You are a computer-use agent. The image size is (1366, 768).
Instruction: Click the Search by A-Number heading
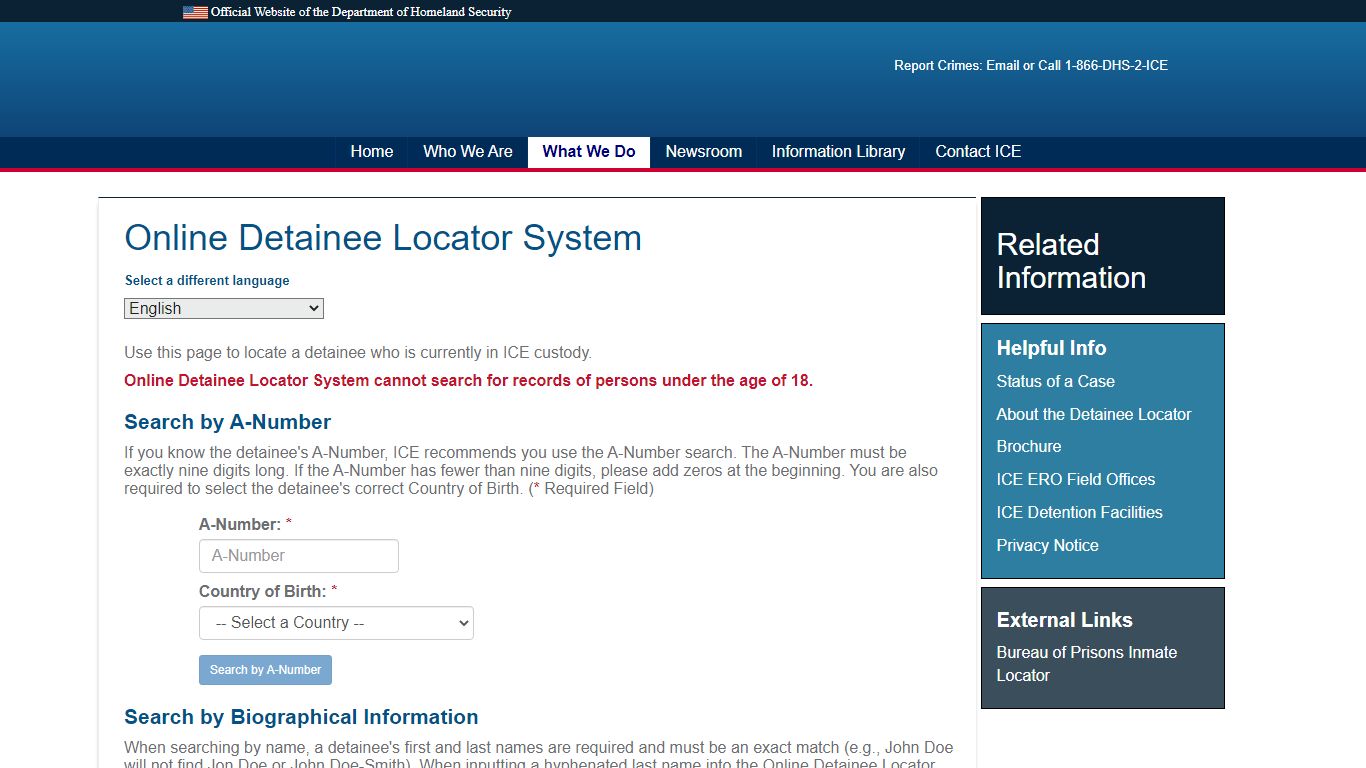pyautogui.click(x=227, y=422)
